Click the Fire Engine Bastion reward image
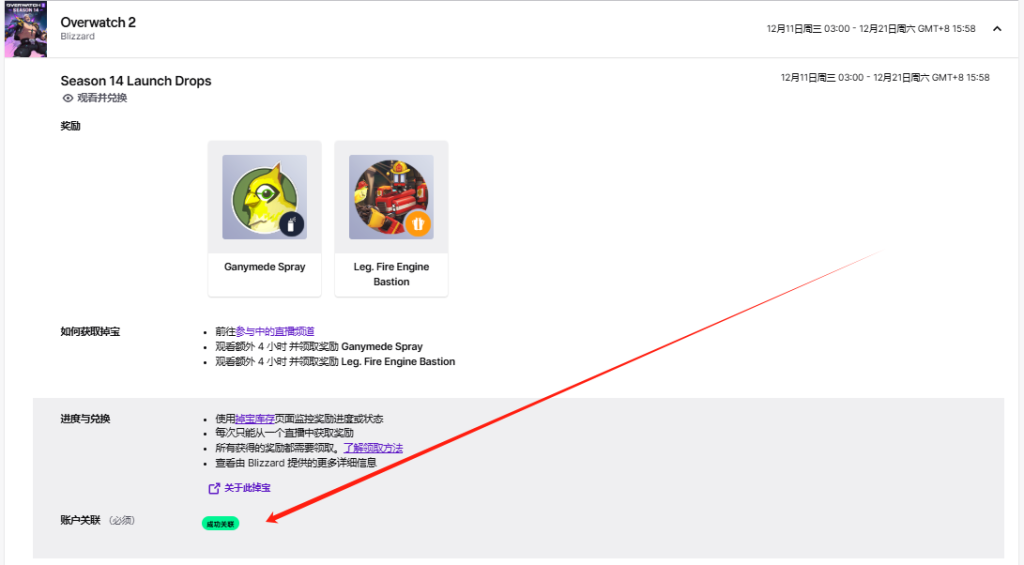Viewport: 1024px width, 565px height. point(391,197)
